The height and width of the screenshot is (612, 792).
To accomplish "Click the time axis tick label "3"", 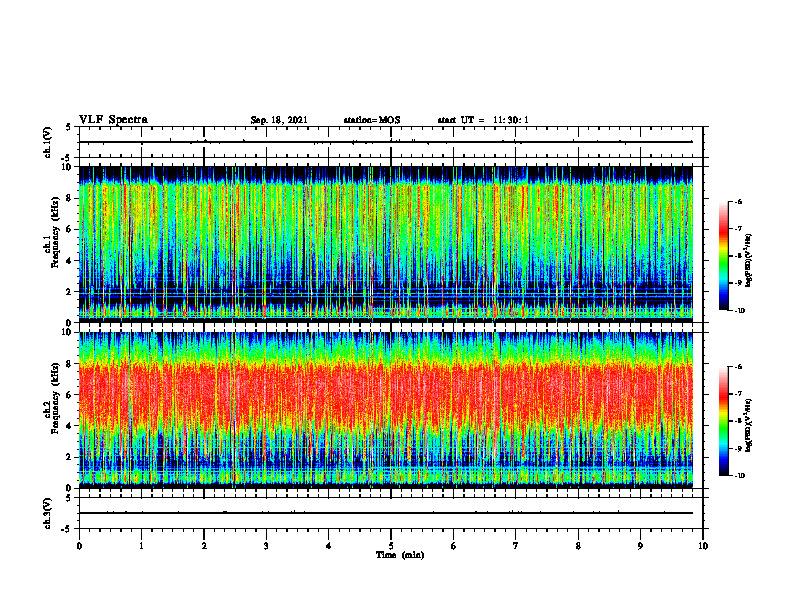I will coord(266,546).
